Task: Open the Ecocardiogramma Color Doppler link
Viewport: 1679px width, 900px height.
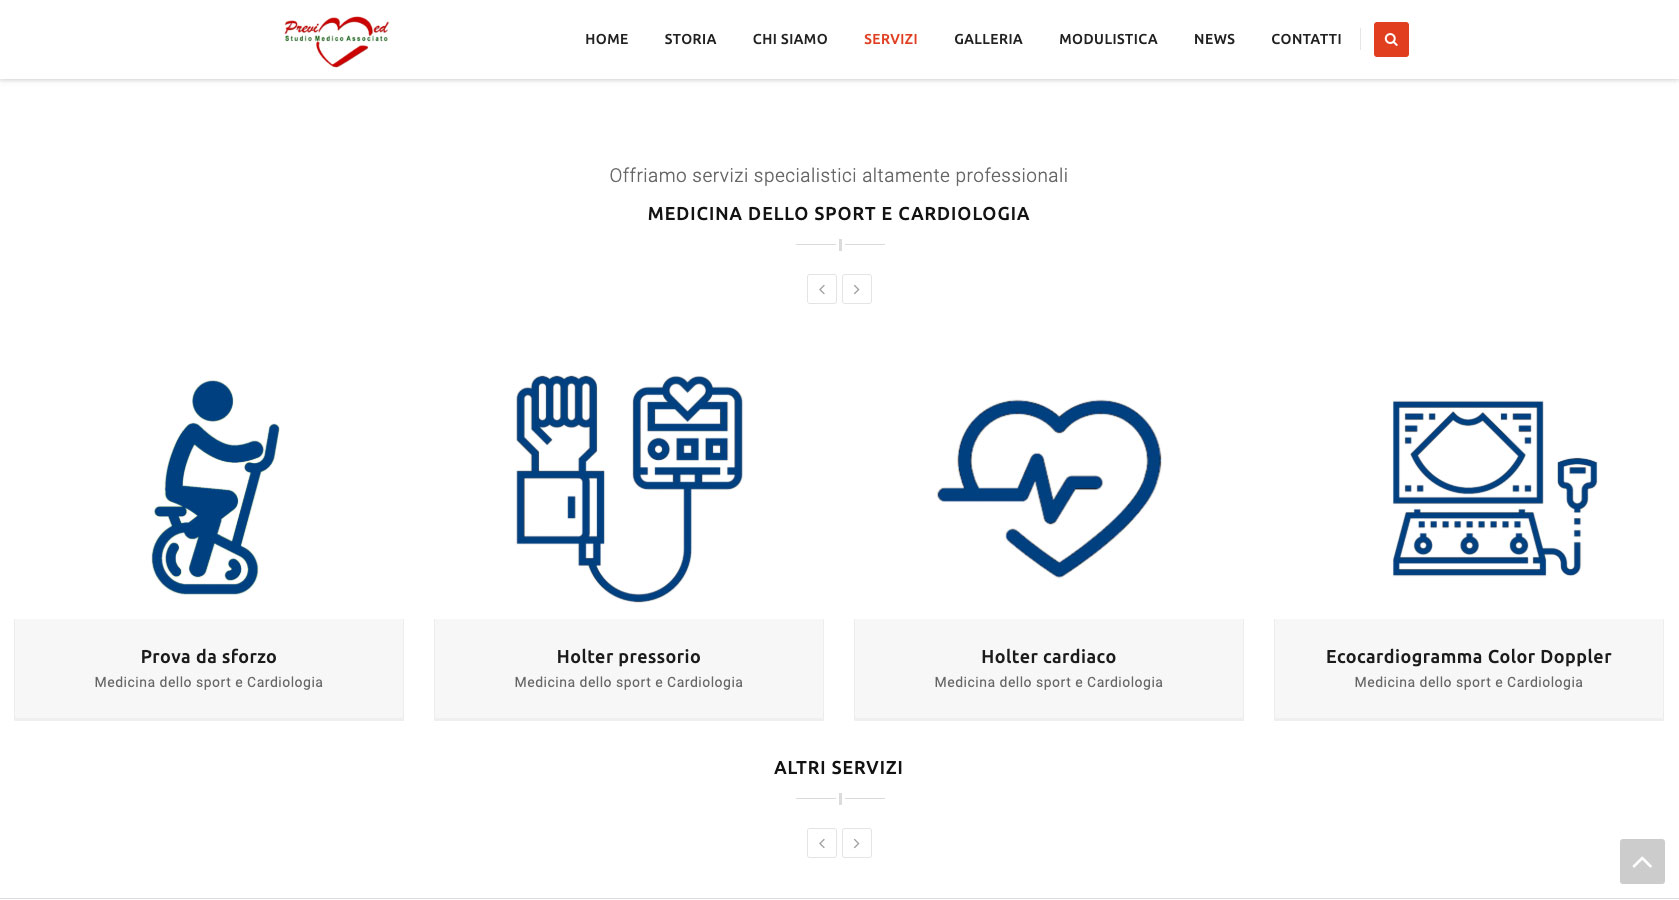Action: 1469,657
